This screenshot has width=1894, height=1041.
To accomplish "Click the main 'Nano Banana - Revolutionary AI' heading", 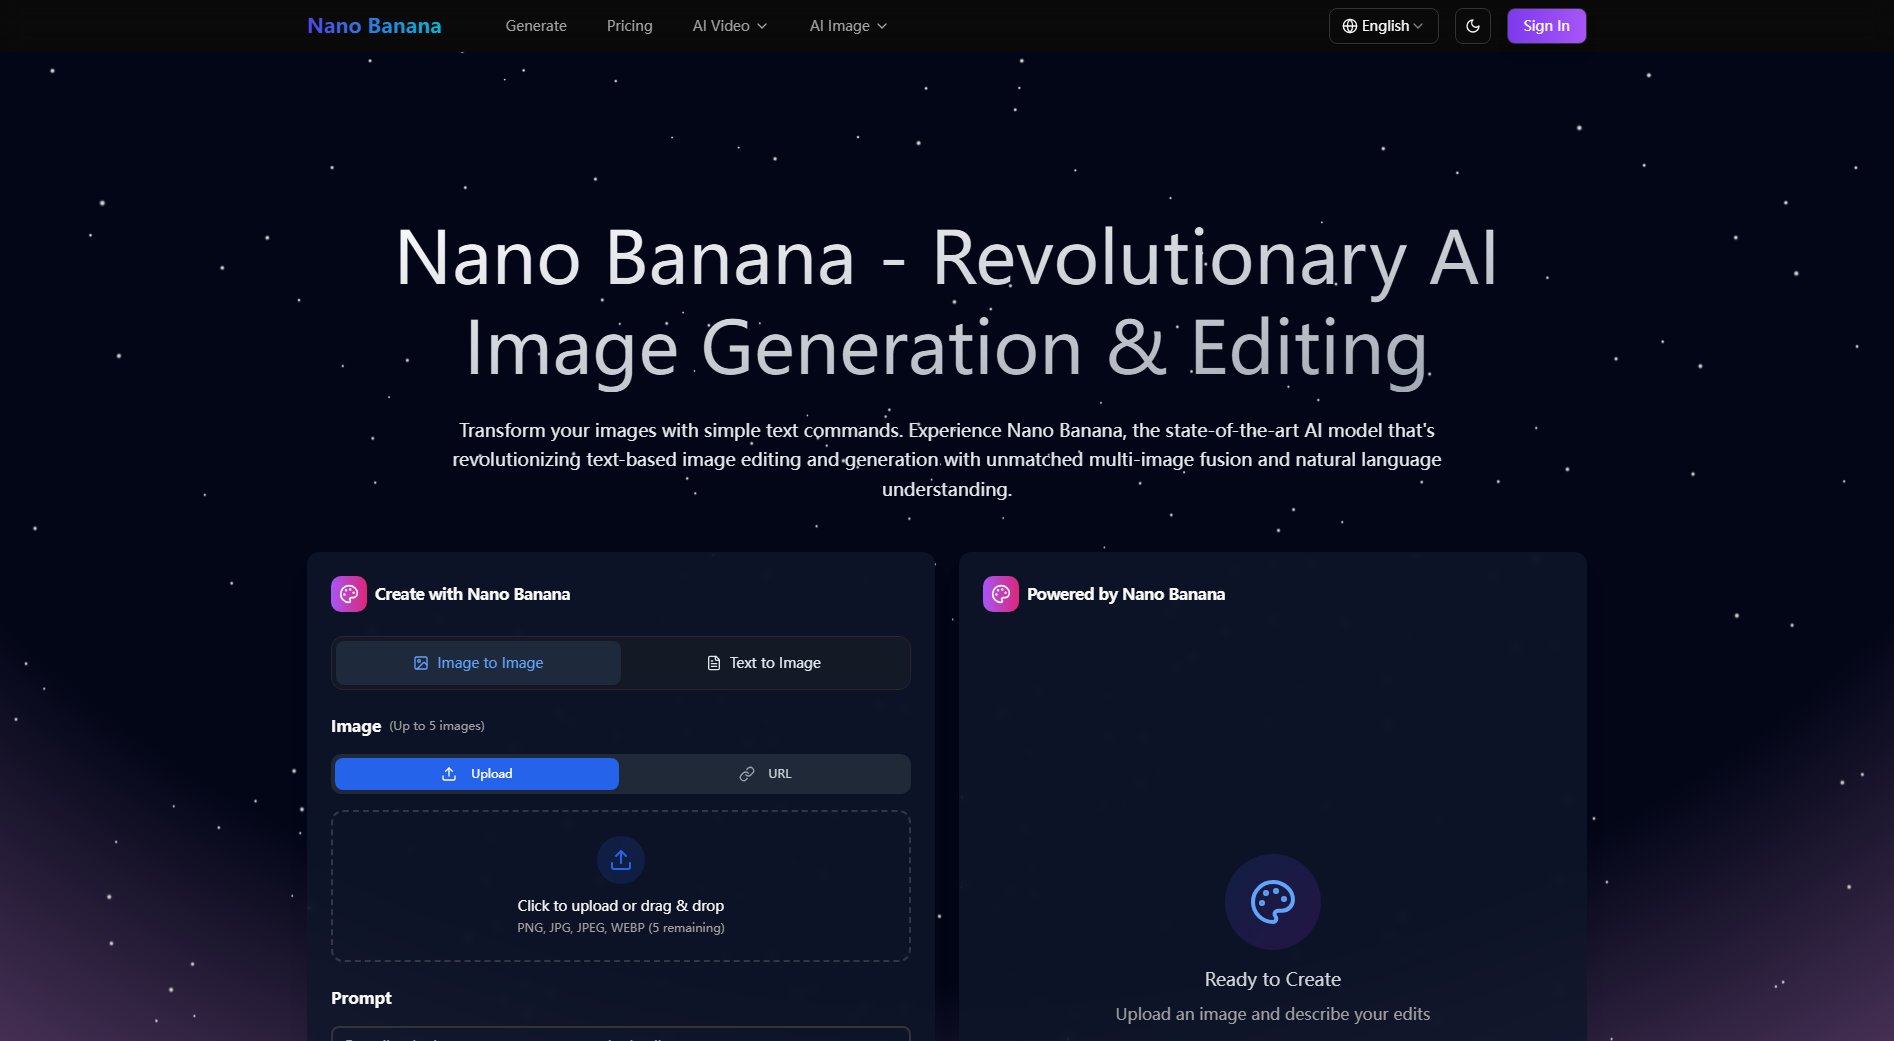I will click(947, 303).
